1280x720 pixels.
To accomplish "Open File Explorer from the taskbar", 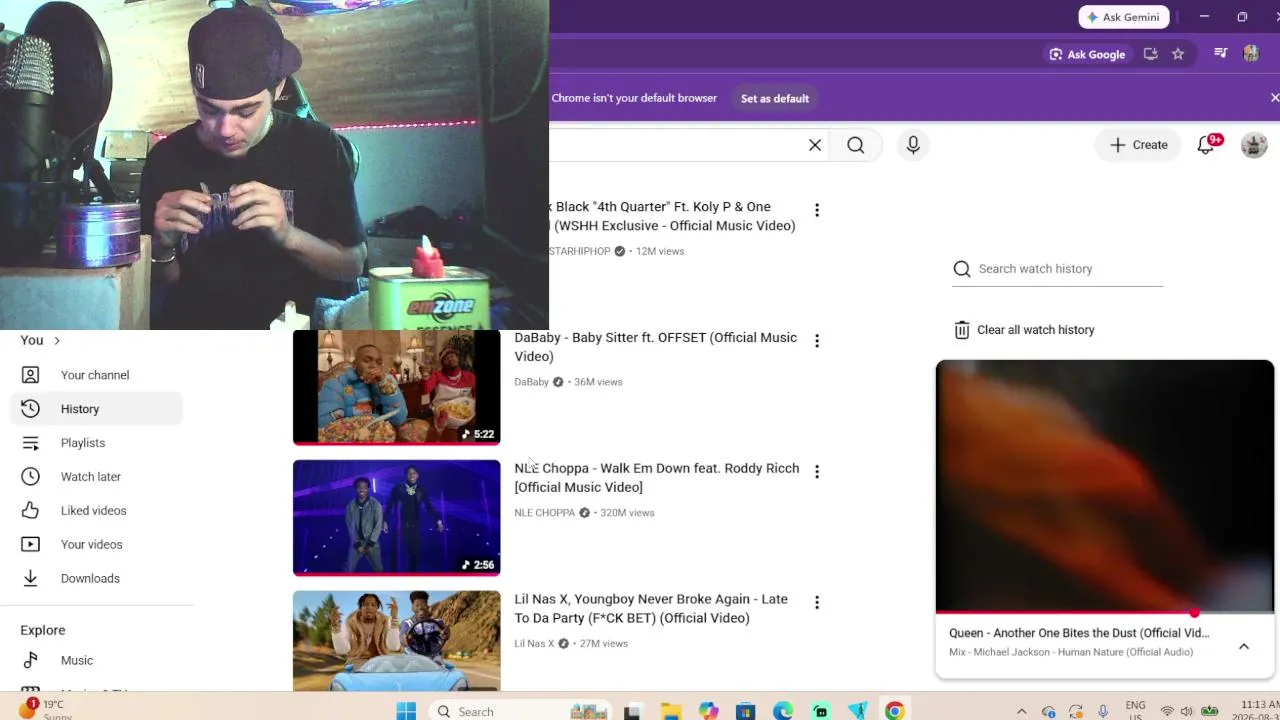I will click(671, 711).
